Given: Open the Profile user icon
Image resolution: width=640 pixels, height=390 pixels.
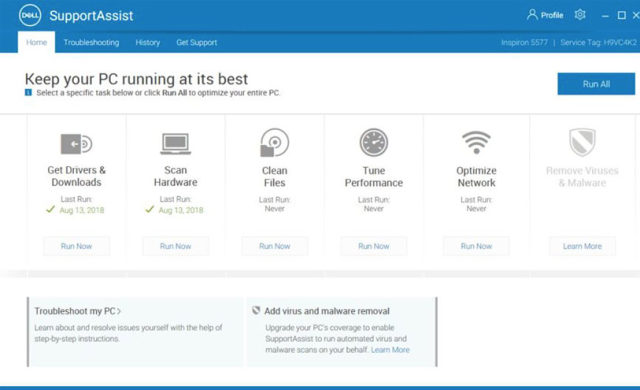Looking at the screenshot, I should pos(532,15).
